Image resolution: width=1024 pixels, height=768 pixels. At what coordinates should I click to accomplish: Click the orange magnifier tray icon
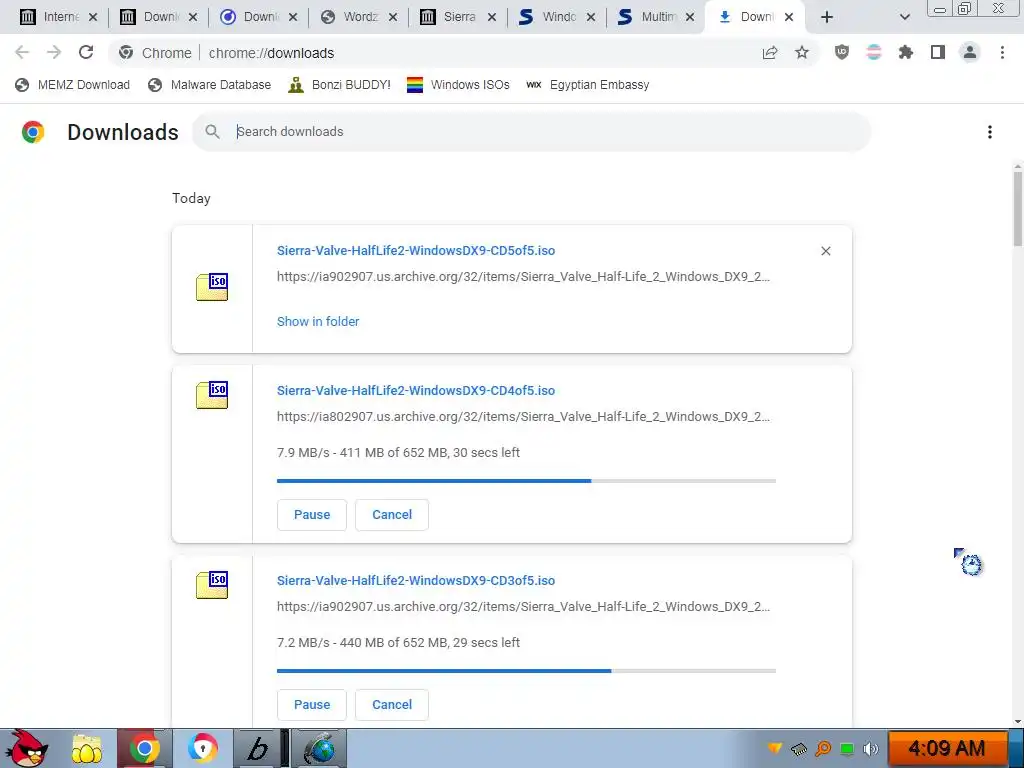pyautogui.click(x=823, y=748)
